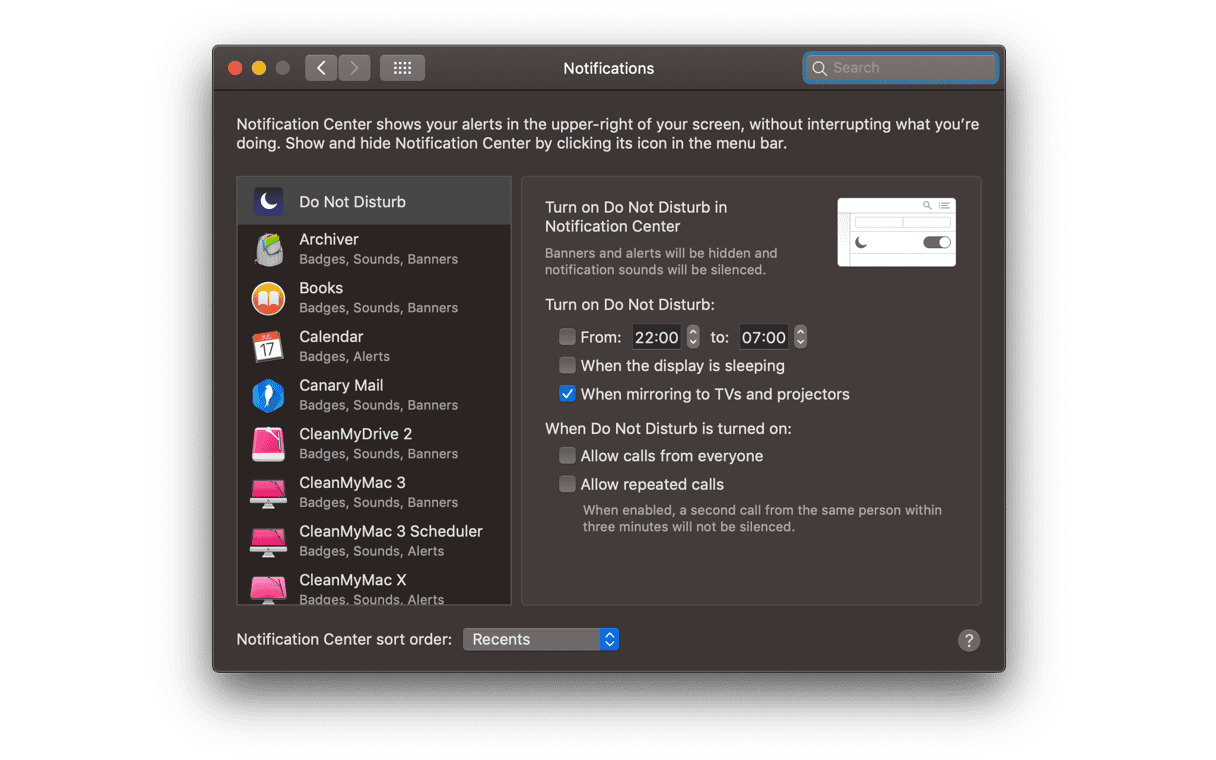Select the CleanMyDrive 2 icon
This screenshot has width=1216, height=760.
pyautogui.click(x=268, y=444)
